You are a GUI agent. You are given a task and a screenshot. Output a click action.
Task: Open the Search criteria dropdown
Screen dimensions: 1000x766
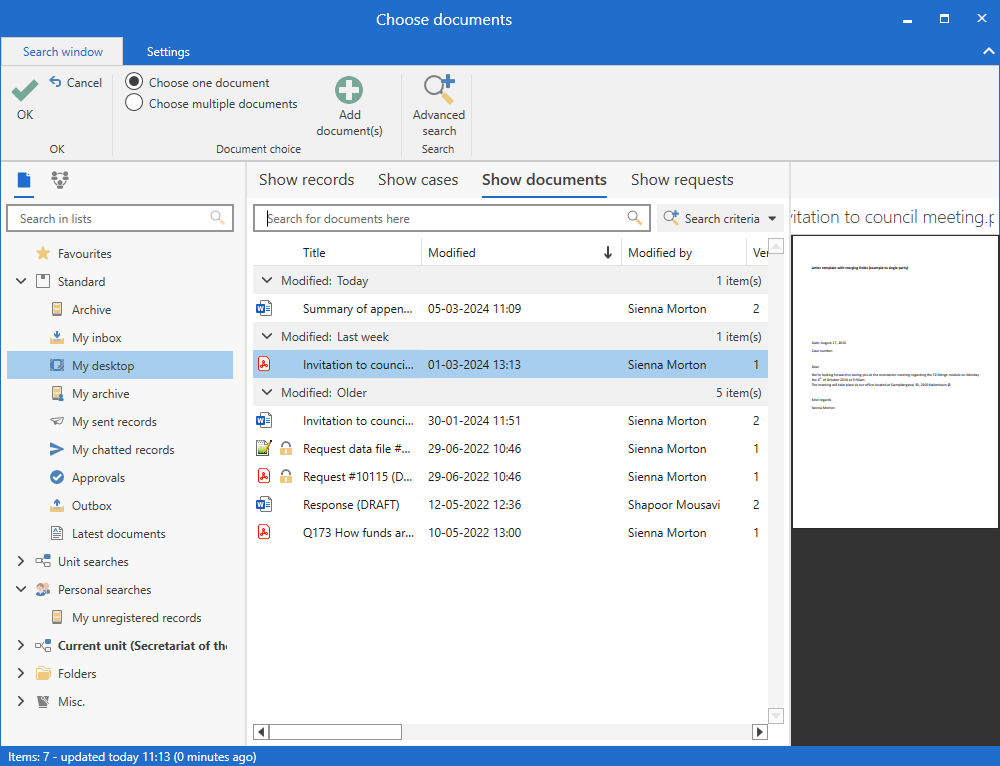[x=720, y=218]
